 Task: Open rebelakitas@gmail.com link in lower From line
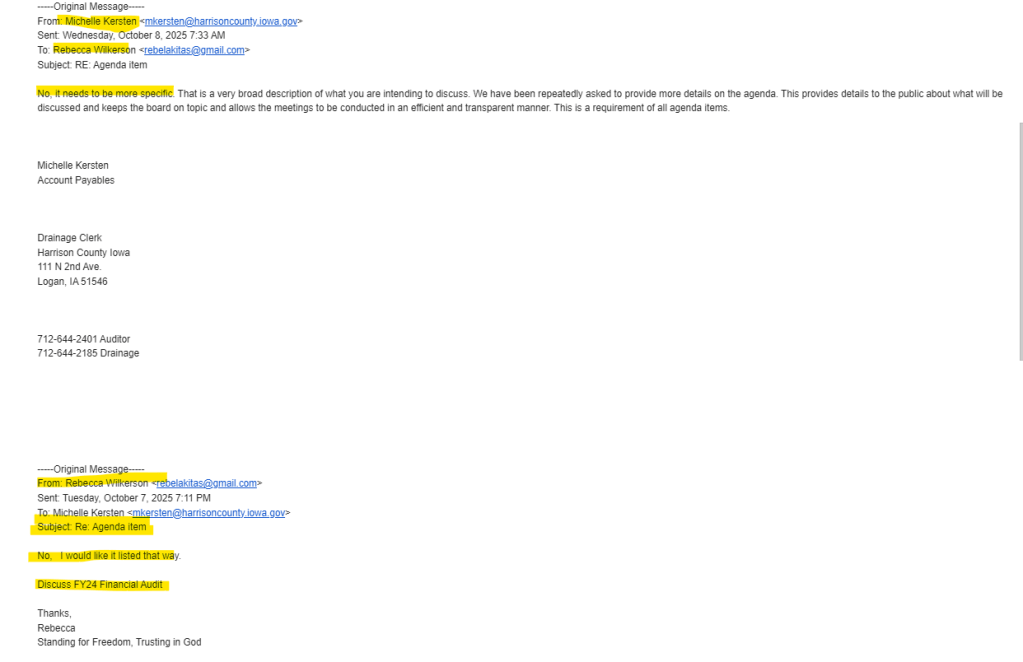(207, 483)
